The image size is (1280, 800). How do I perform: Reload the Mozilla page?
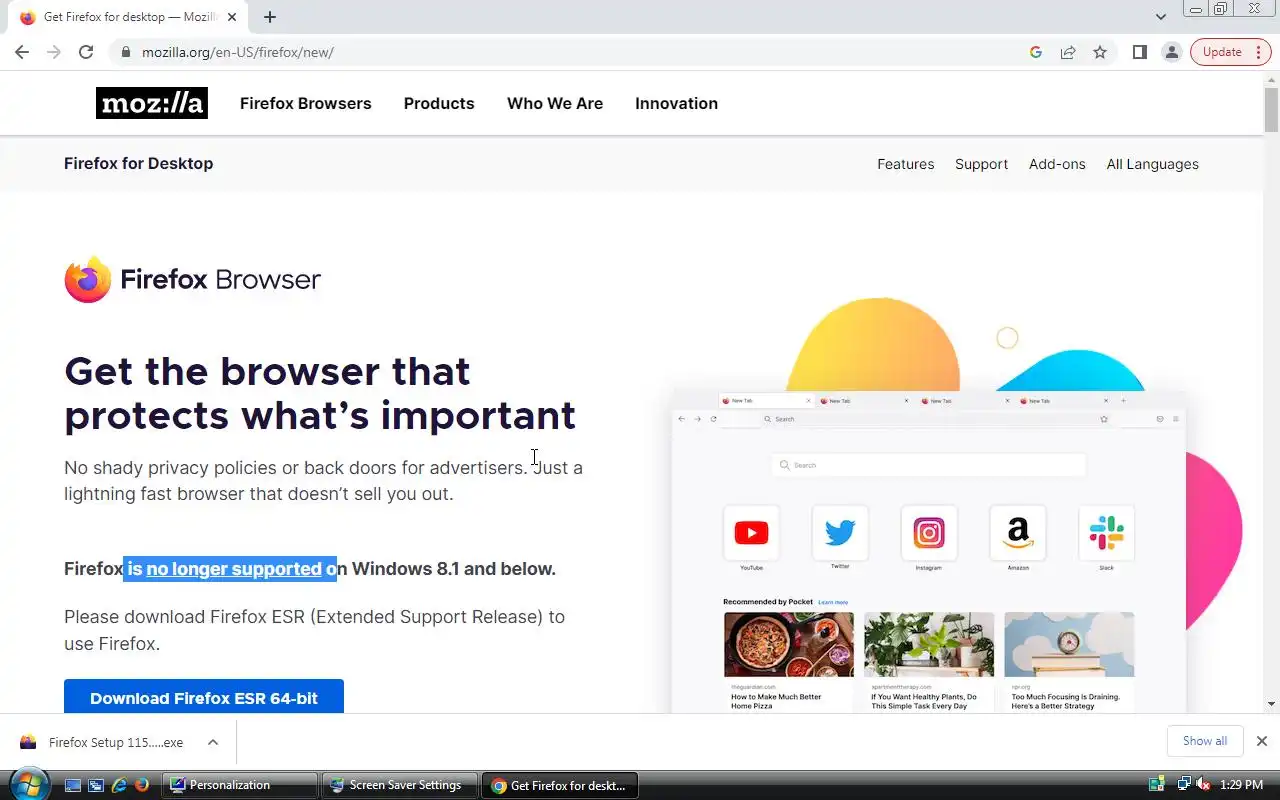pos(86,52)
